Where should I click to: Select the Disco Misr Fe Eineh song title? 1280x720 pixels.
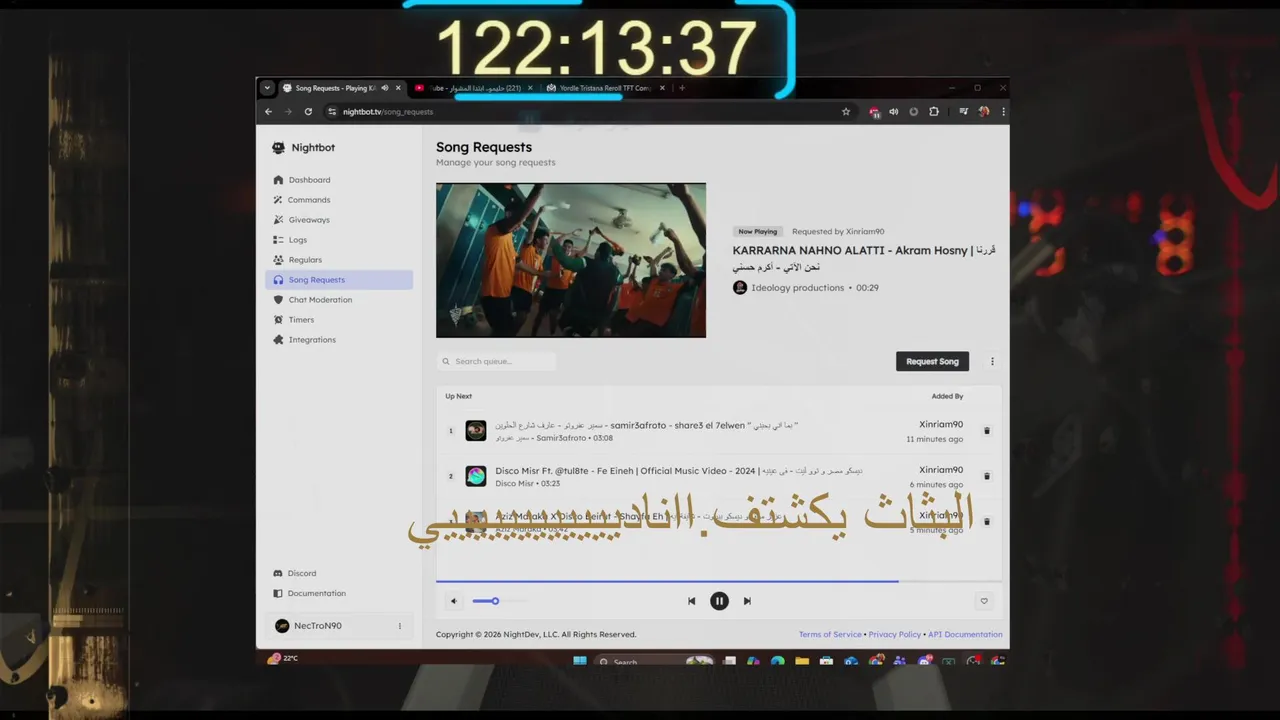[x=679, y=470]
